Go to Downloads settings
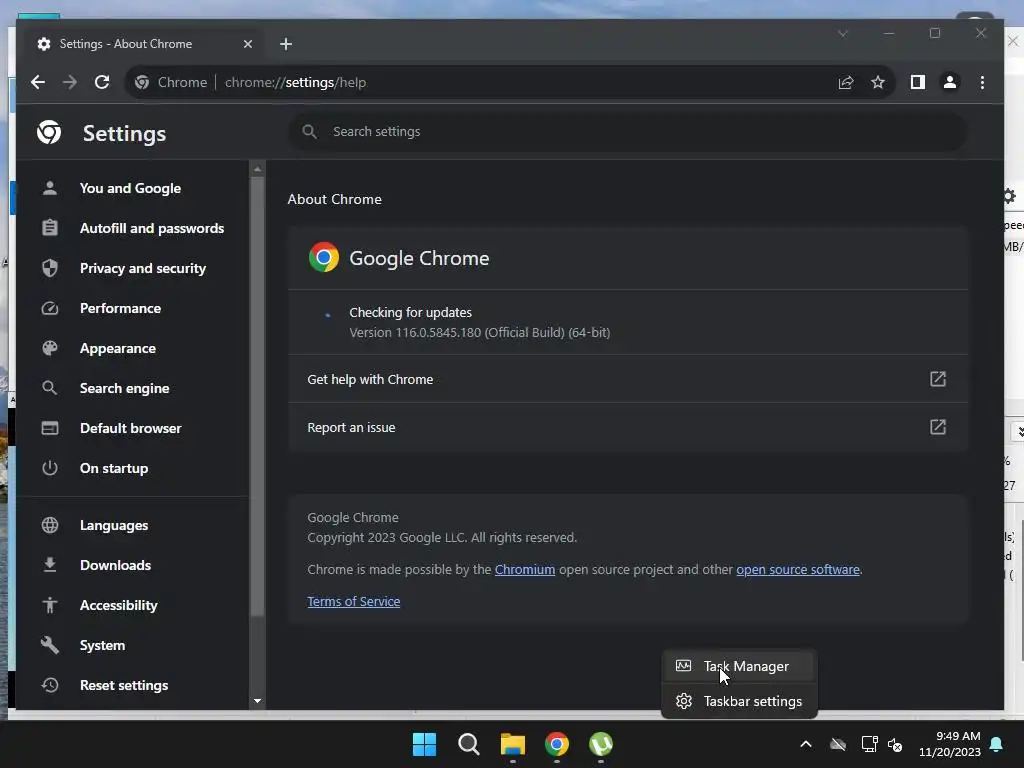The height and width of the screenshot is (768, 1024). (x=115, y=565)
